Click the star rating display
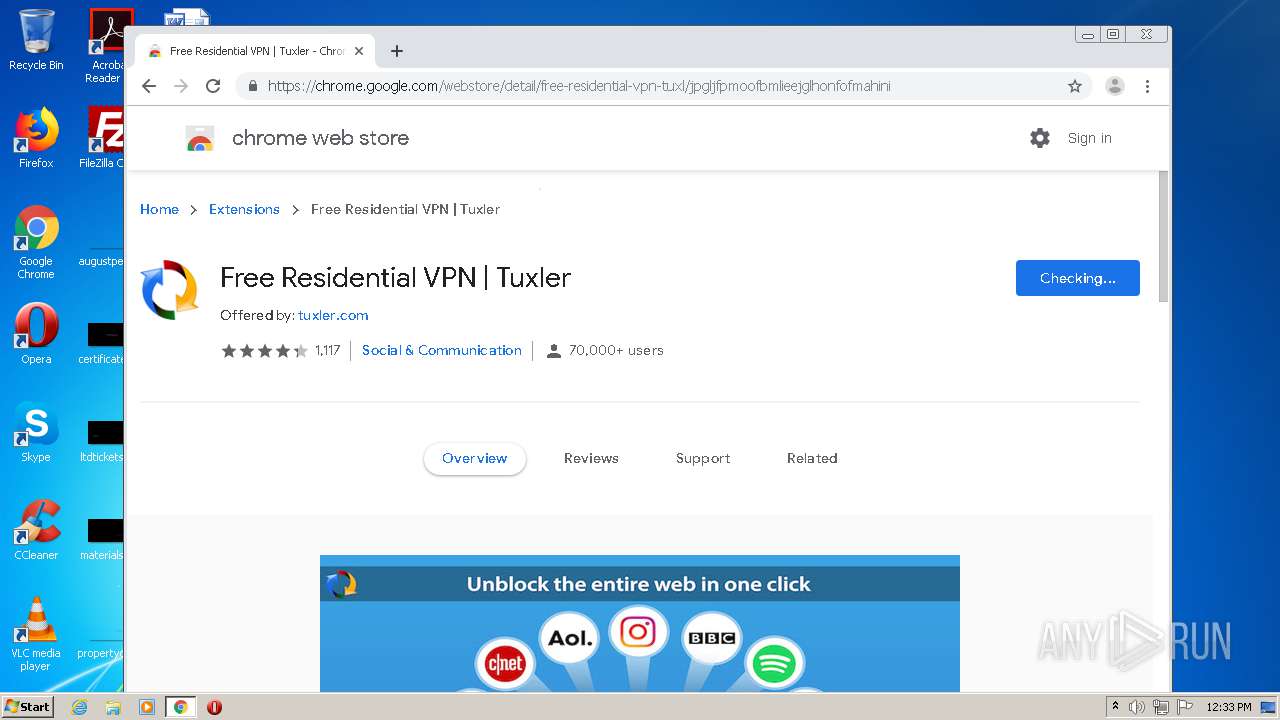This screenshot has width=1280, height=720. click(x=265, y=350)
